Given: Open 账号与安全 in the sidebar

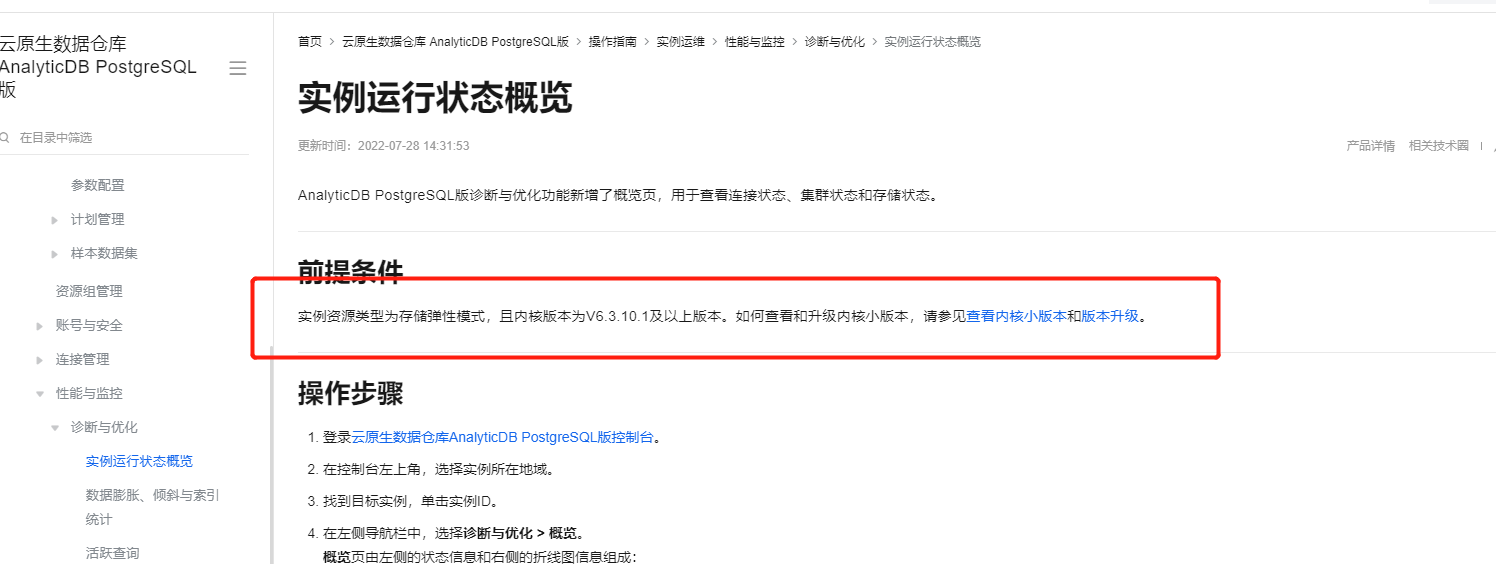Looking at the screenshot, I should tap(90, 325).
